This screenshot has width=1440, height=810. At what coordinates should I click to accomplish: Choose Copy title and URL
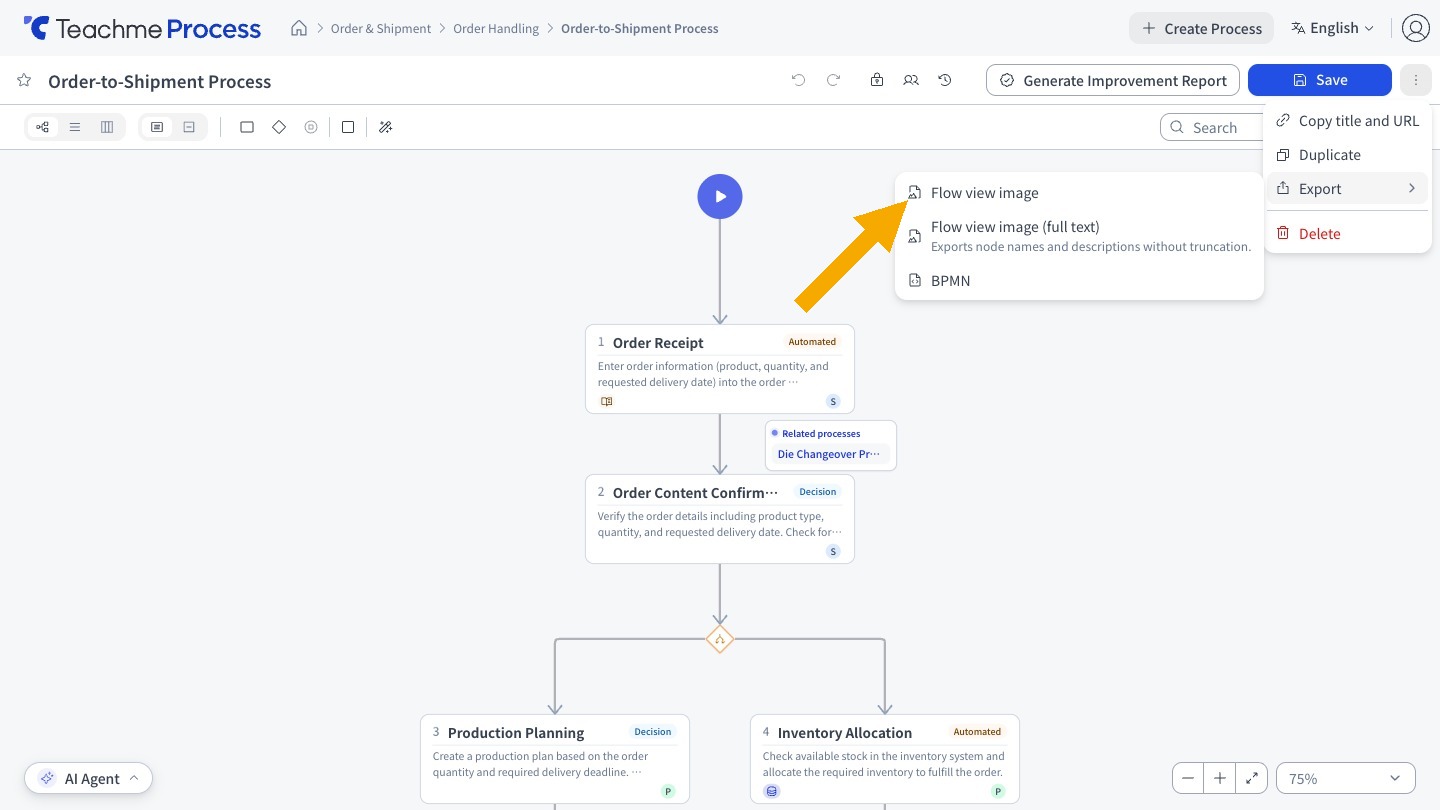[x=1348, y=120]
